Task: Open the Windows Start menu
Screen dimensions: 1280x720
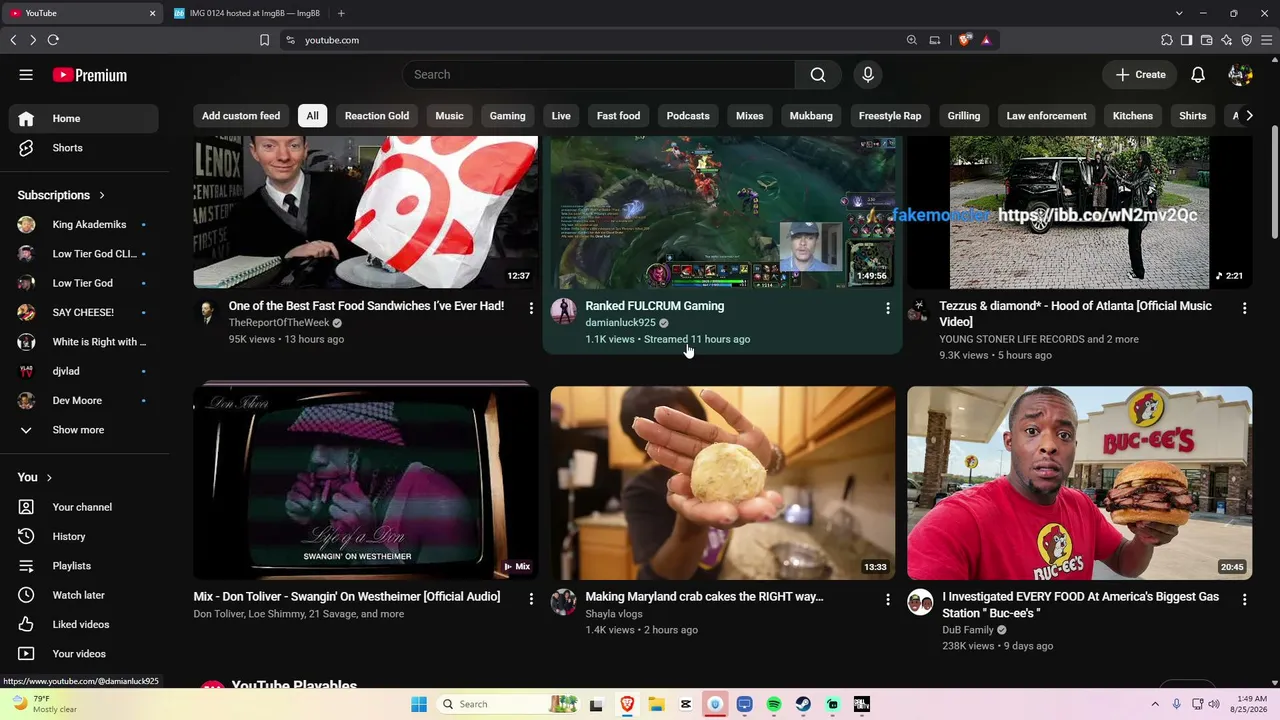Action: [419, 704]
